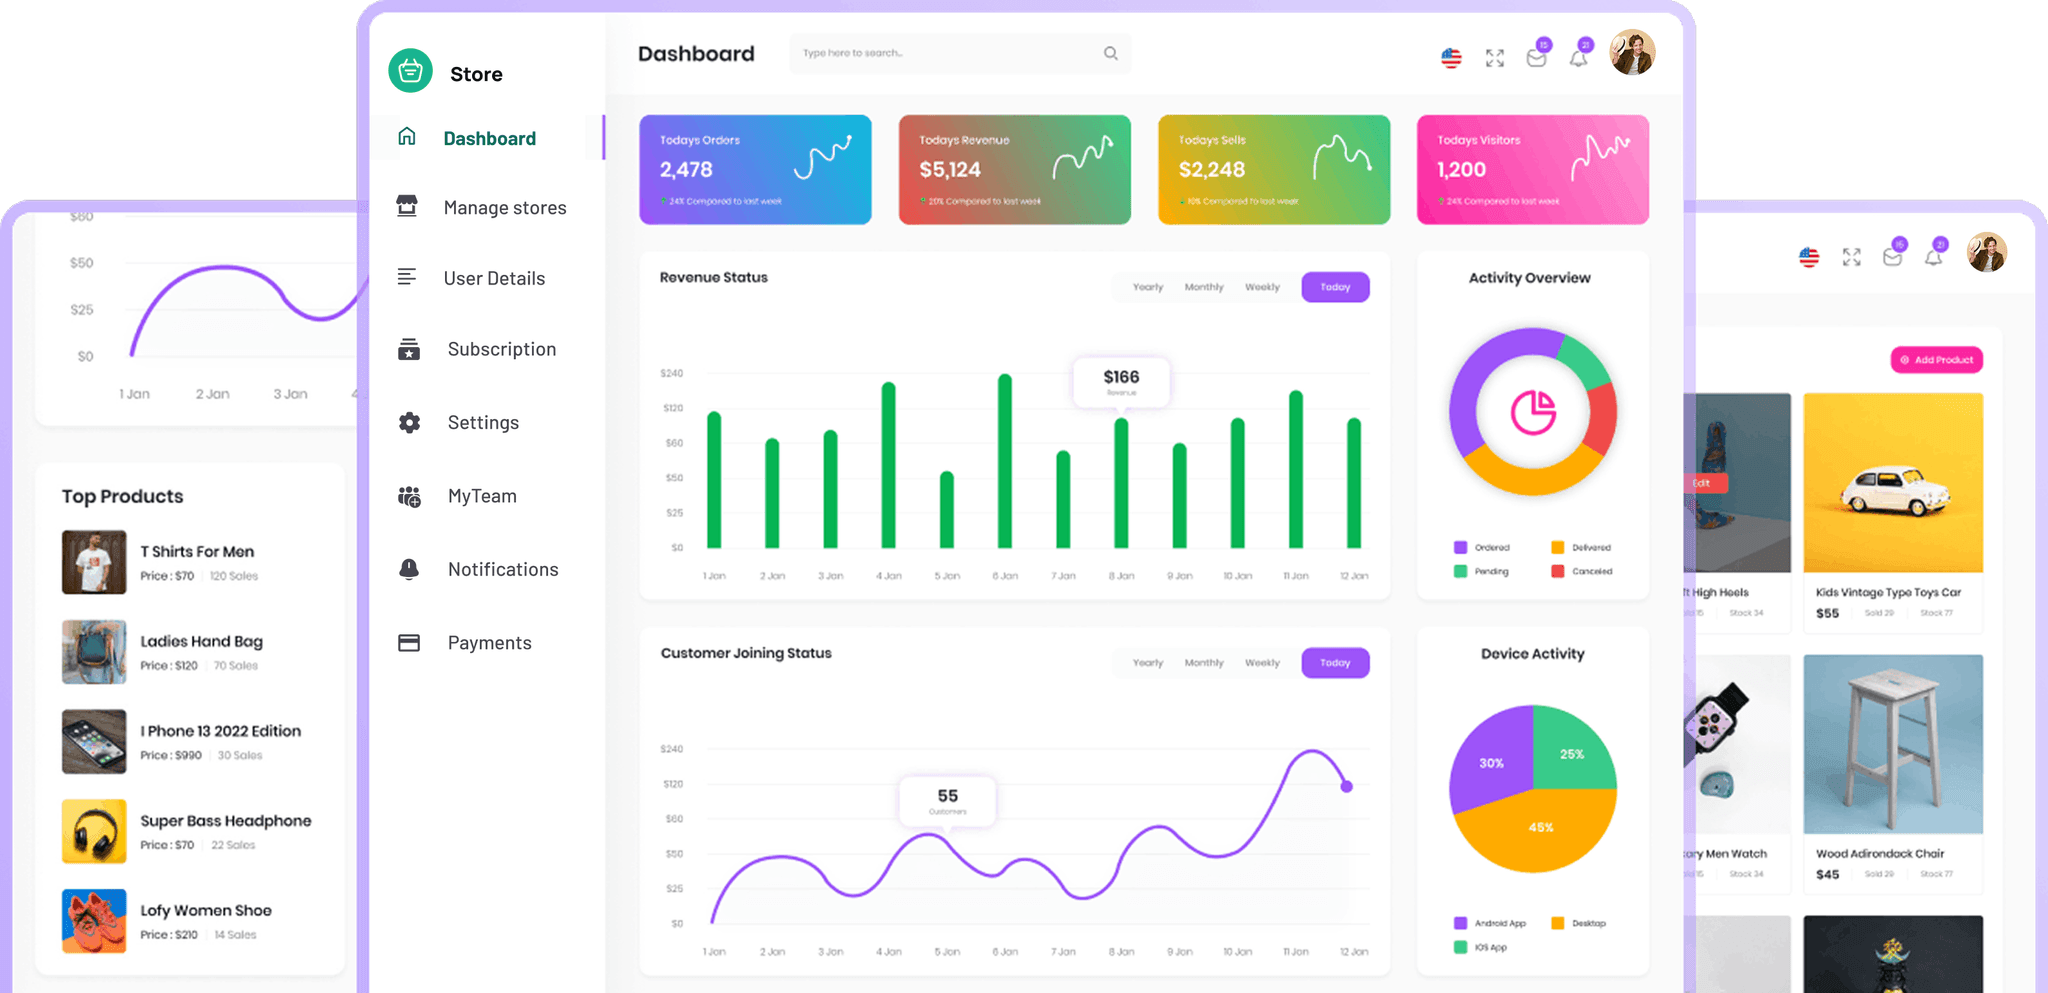Open the Dashboard home icon in sidebar
Screen dimensions: 2048x993
407,137
